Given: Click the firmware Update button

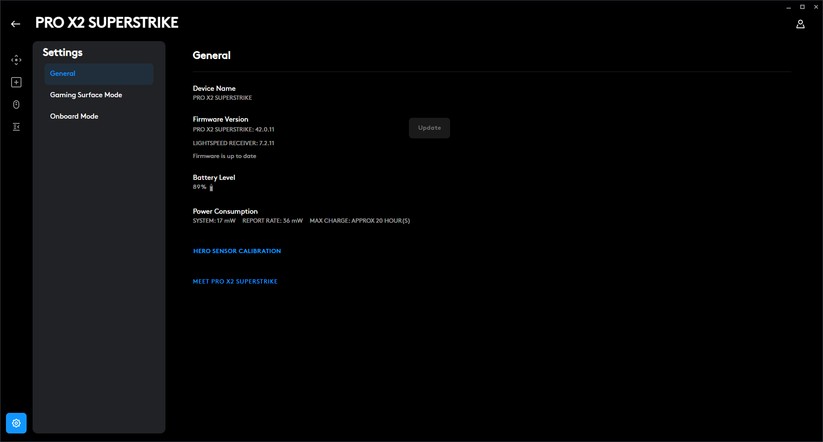Looking at the screenshot, I should tap(429, 128).
